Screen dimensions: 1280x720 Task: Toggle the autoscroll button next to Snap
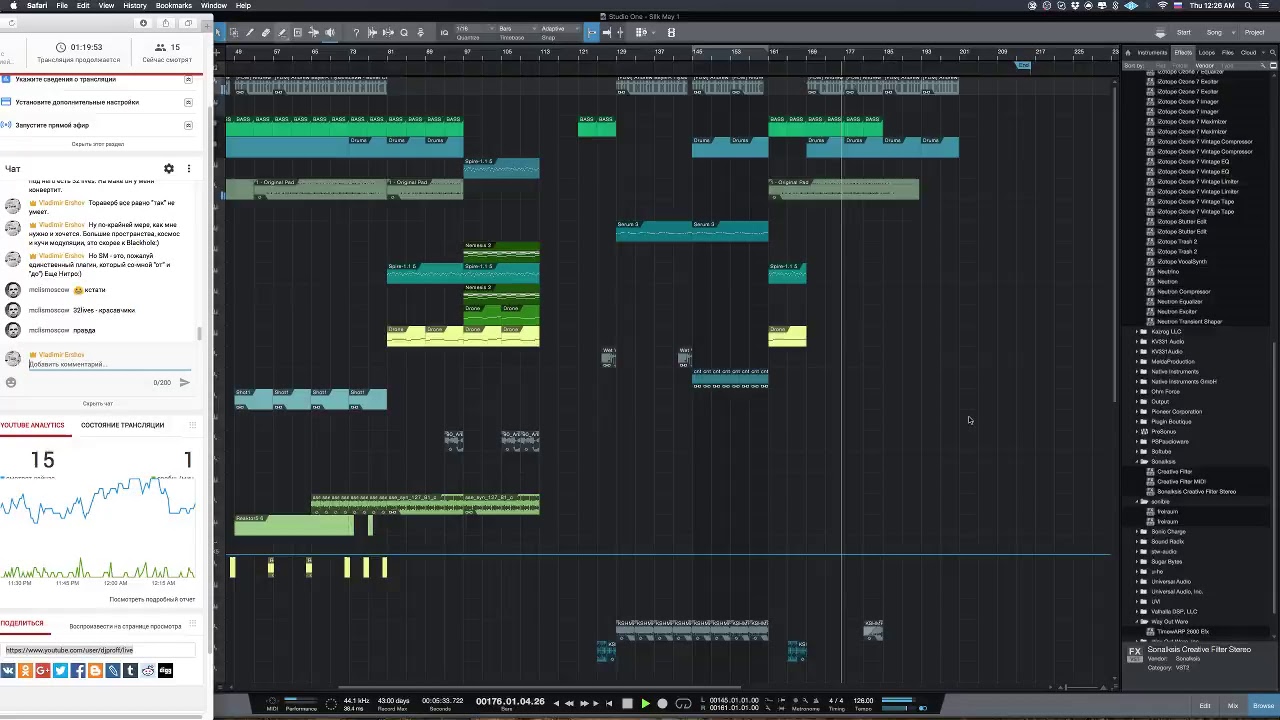pyautogui.click(x=607, y=33)
